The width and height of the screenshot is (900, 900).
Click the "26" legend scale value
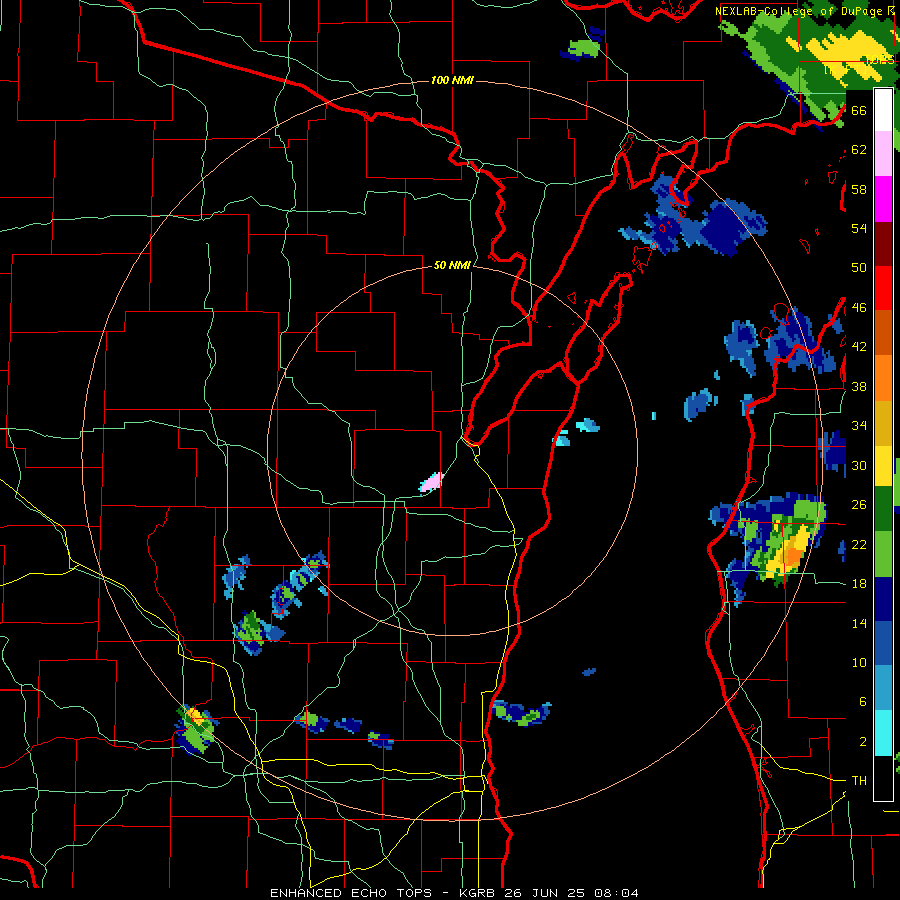[x=859, y=505]
